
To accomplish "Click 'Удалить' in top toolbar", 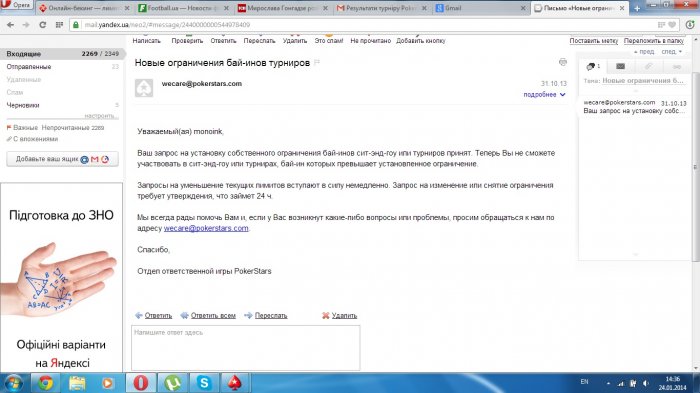I will click(295, 41).
